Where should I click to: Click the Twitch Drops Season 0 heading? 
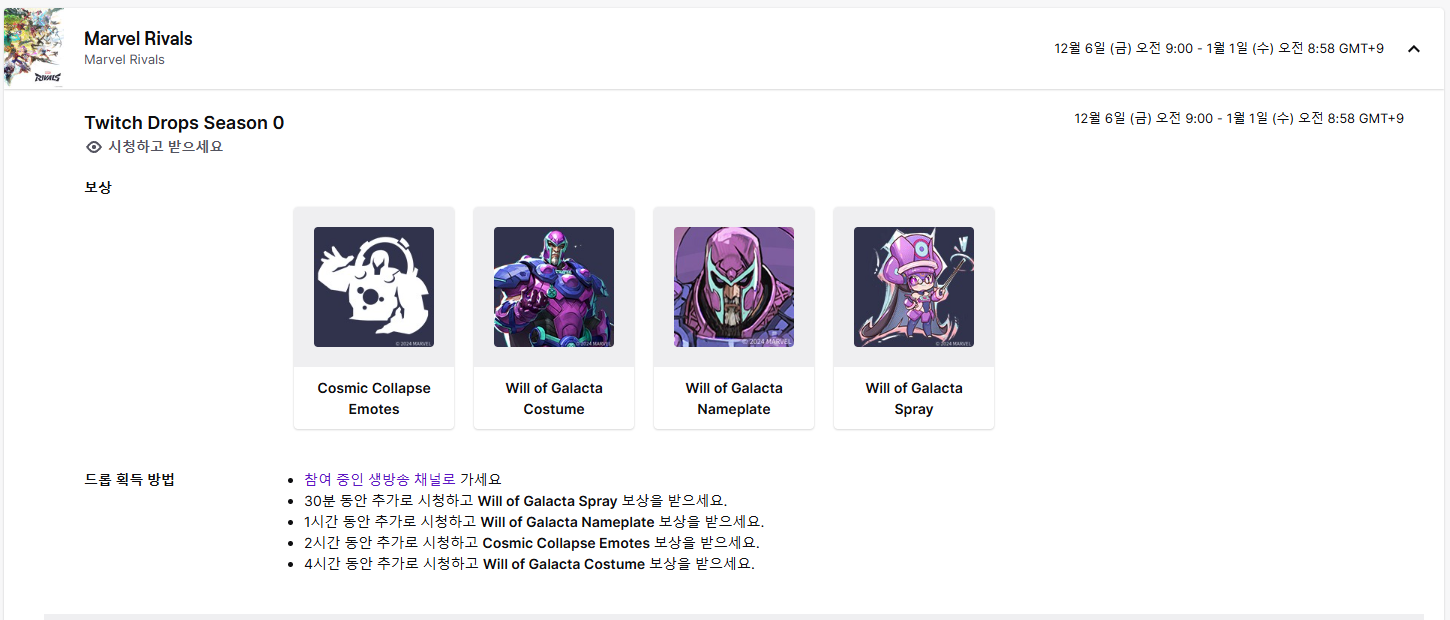[184, 123]
